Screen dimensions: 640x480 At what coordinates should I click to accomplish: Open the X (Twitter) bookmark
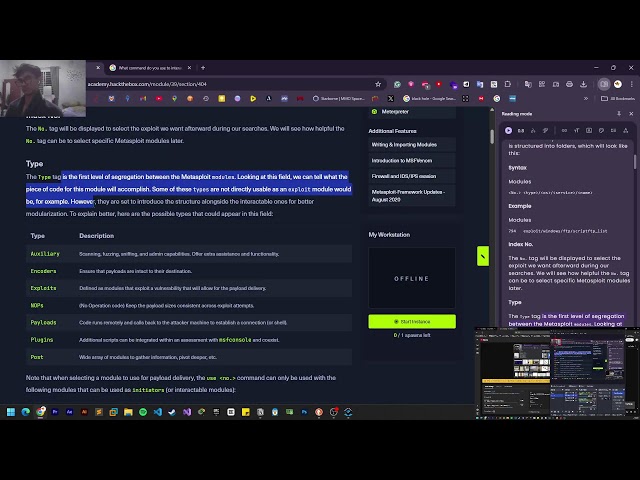tap(391, 98)
